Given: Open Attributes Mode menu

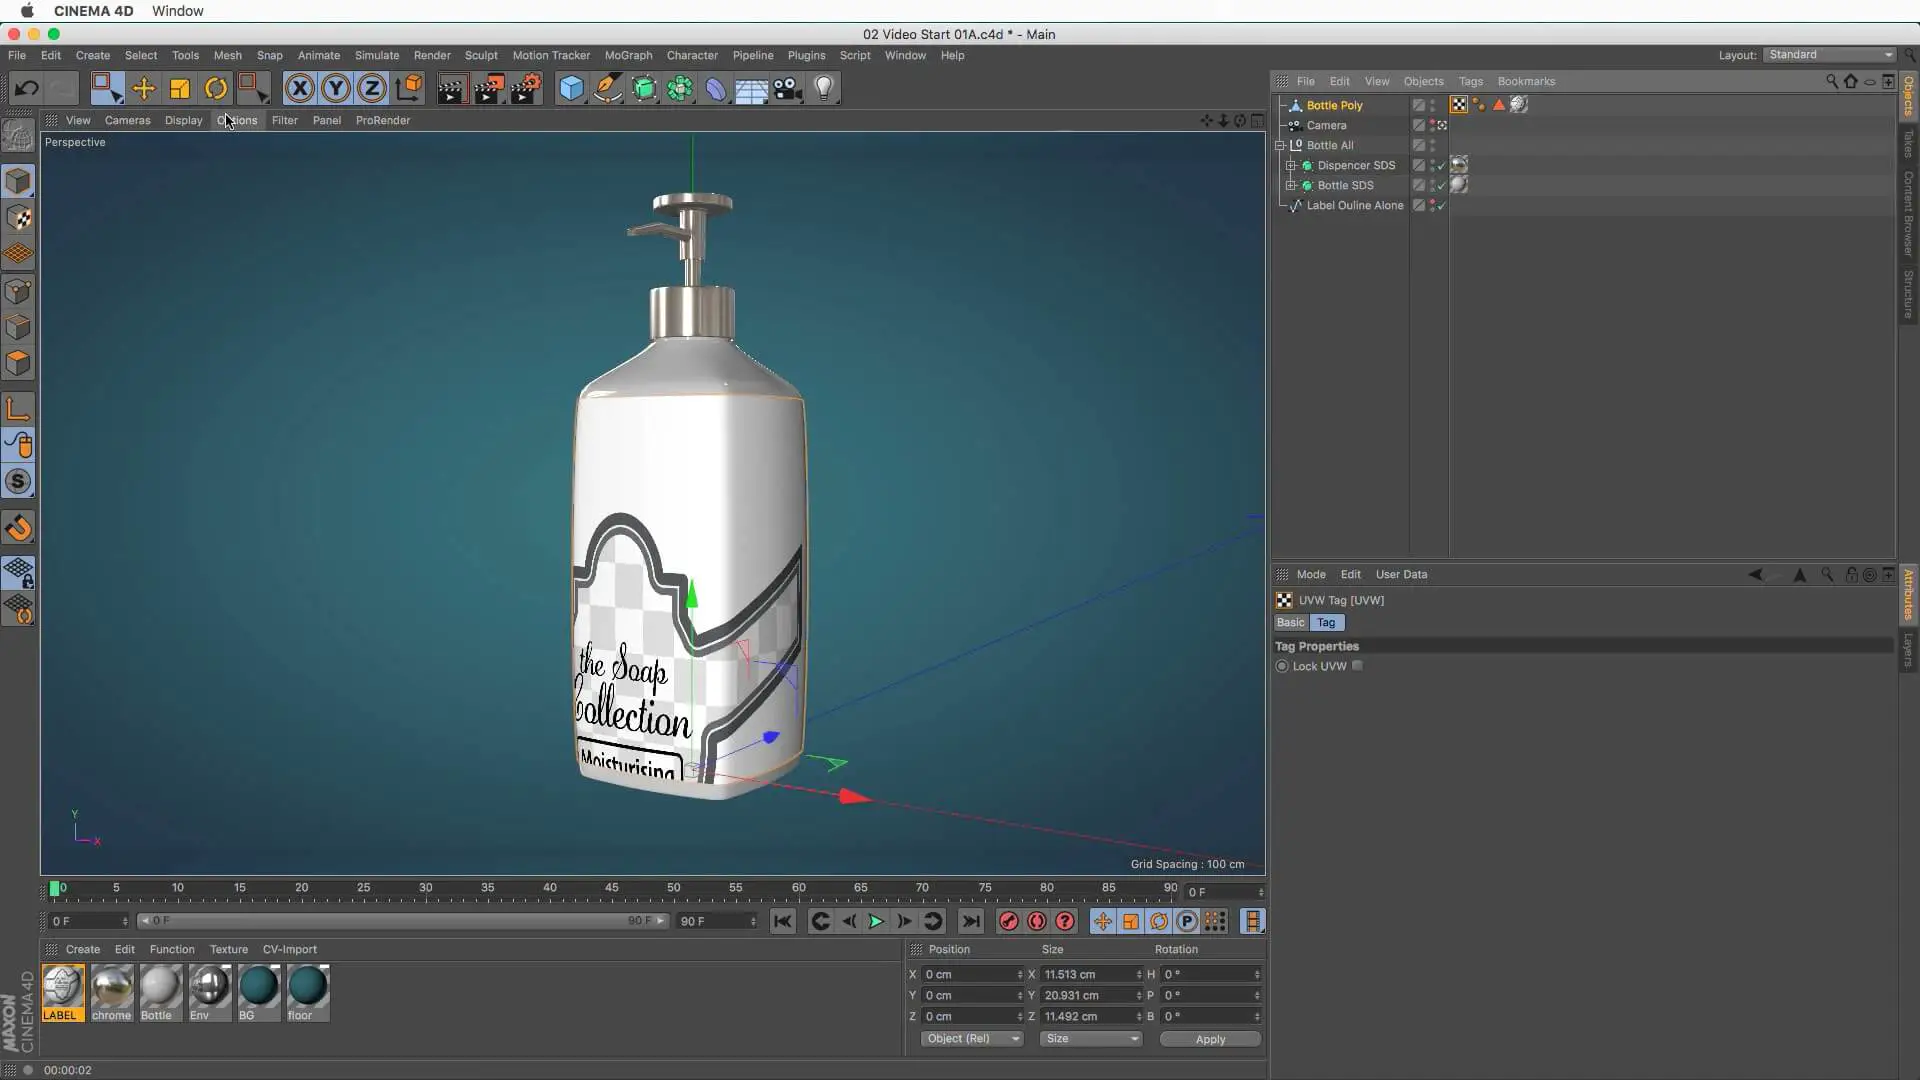Looking at the screenshot, I should point(1311,574).
